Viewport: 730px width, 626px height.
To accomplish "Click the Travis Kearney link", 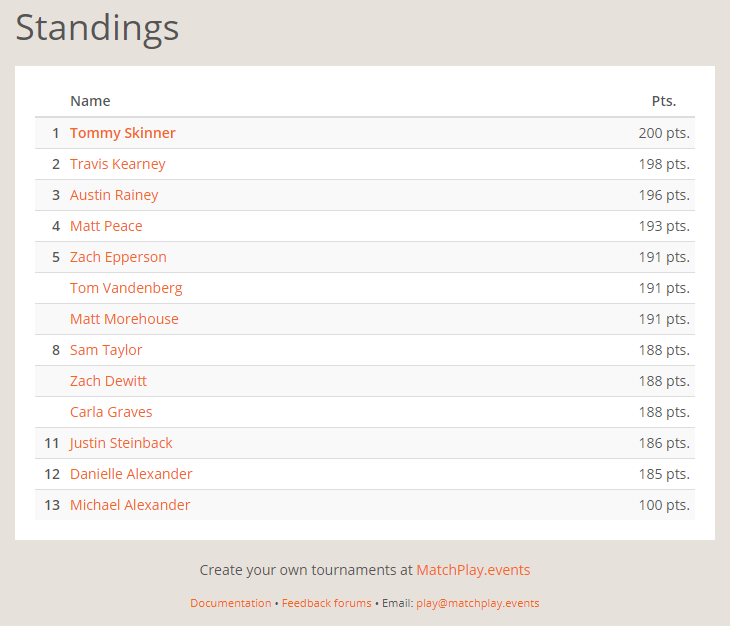I will pyautogui.click(x=117, y=164).
